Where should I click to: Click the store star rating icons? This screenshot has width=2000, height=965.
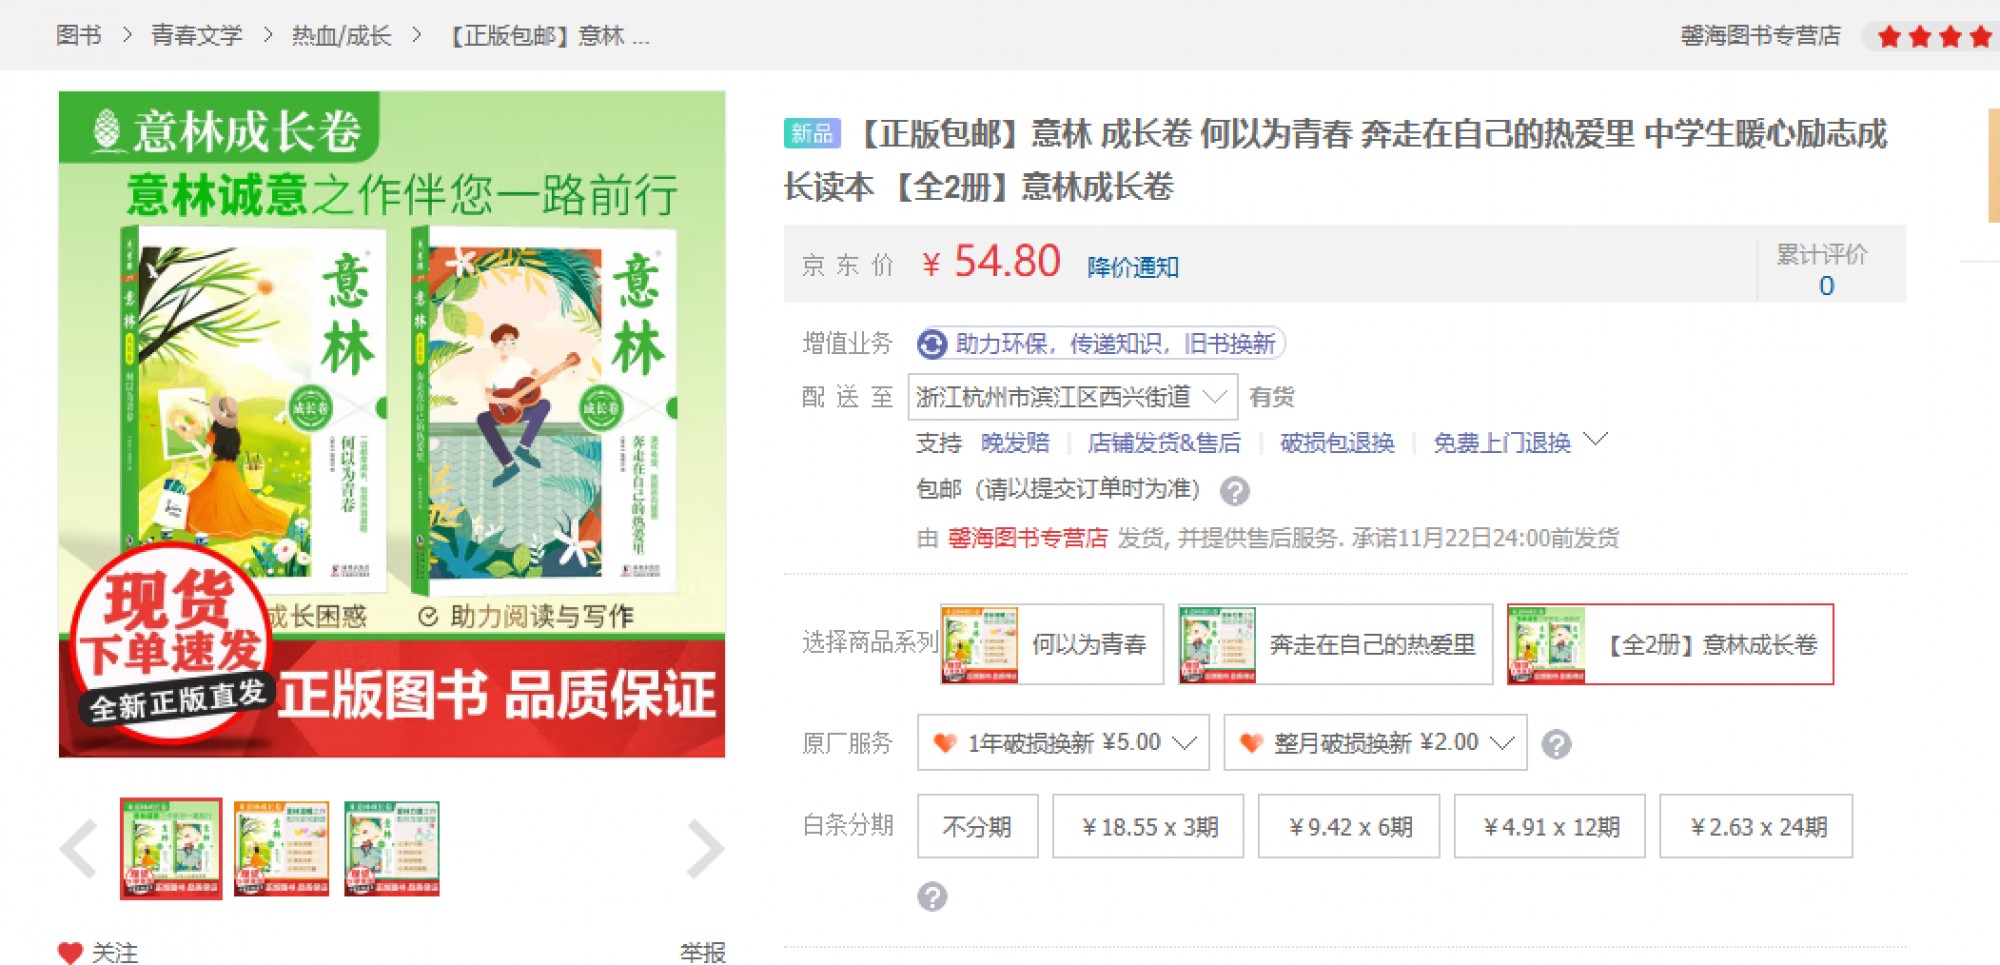pos(1934,37)
